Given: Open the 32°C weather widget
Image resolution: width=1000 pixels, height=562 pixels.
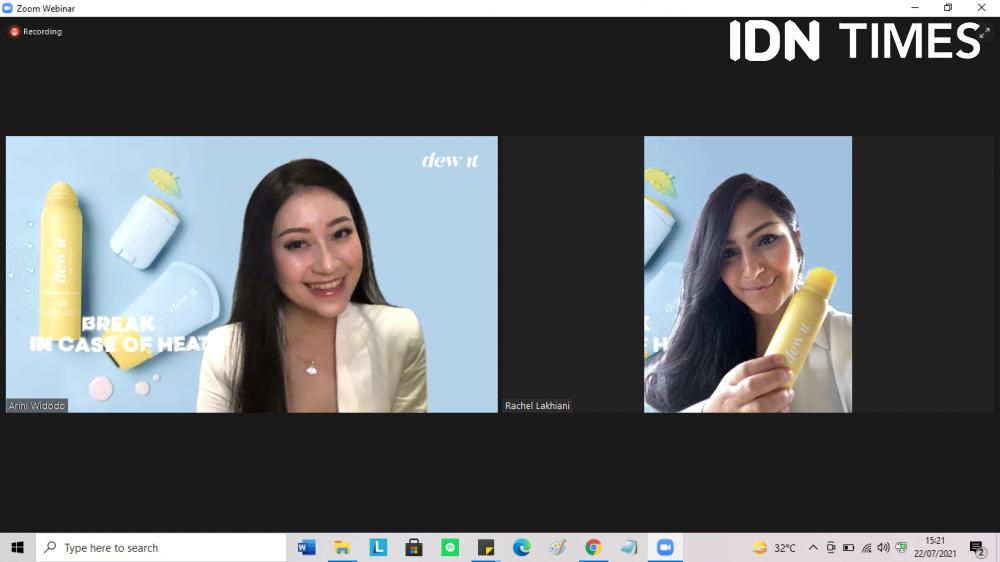Looking at the screenshot, I should click(774, 548).
